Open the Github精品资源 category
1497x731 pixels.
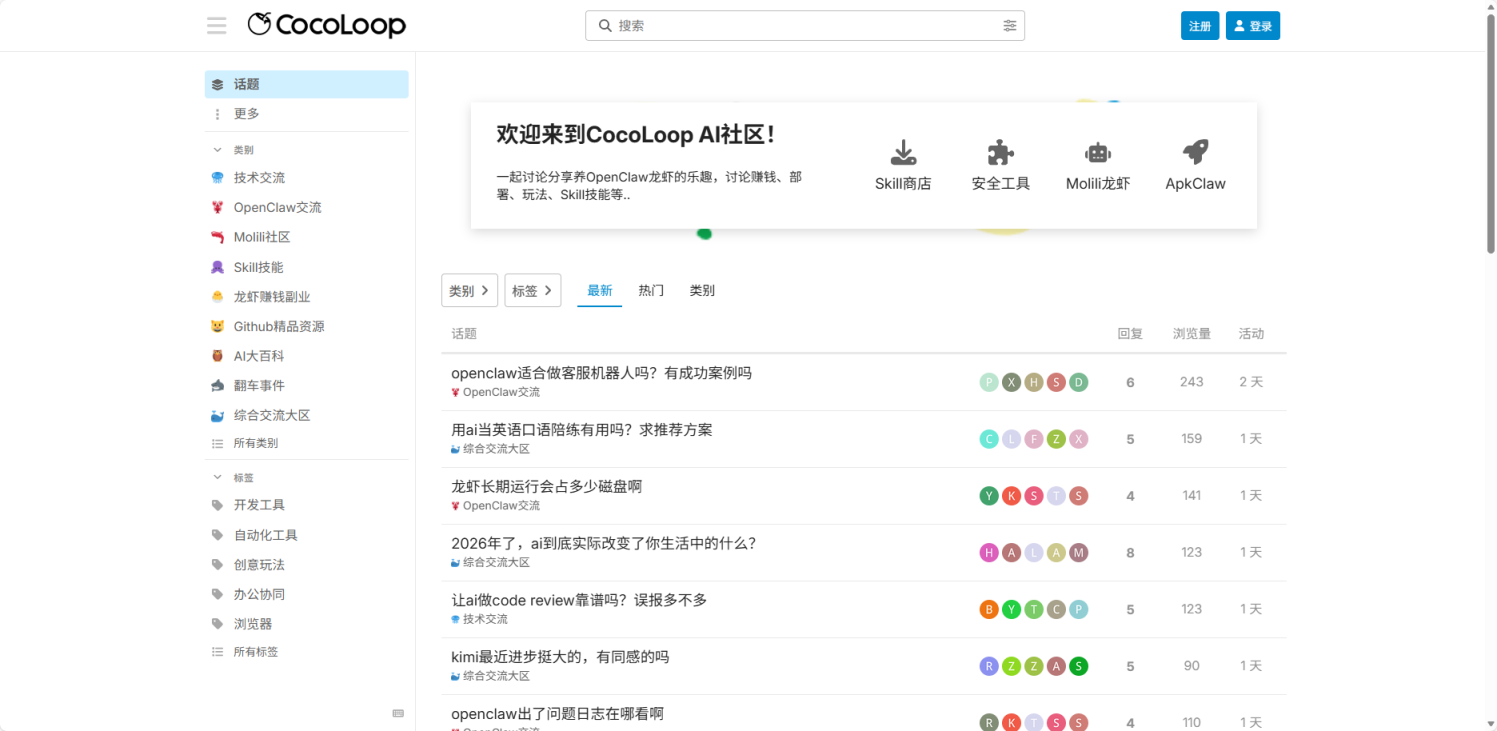click(306, 326)
